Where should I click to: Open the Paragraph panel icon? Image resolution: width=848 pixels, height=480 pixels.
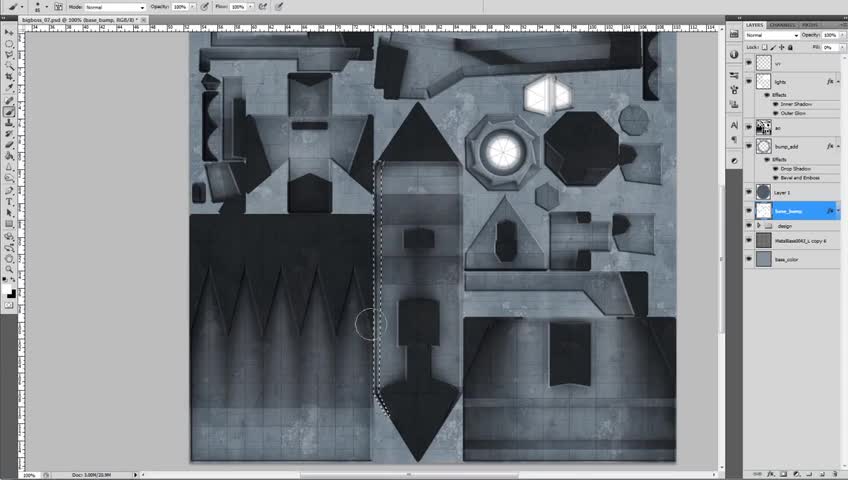click(734, 140)
